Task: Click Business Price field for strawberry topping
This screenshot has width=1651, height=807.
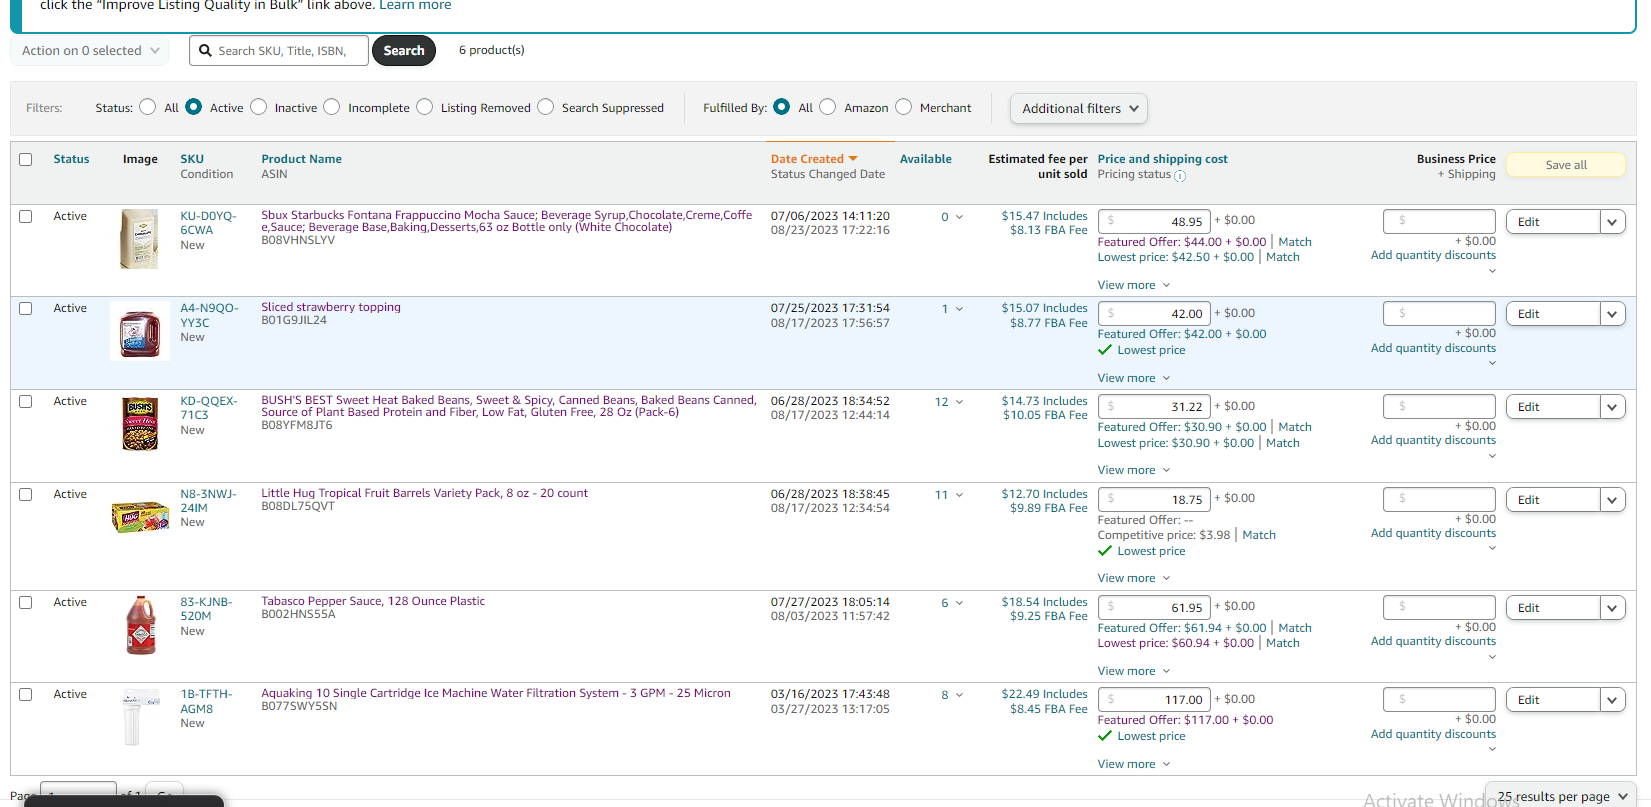Action: click(x=1439, y=314)
